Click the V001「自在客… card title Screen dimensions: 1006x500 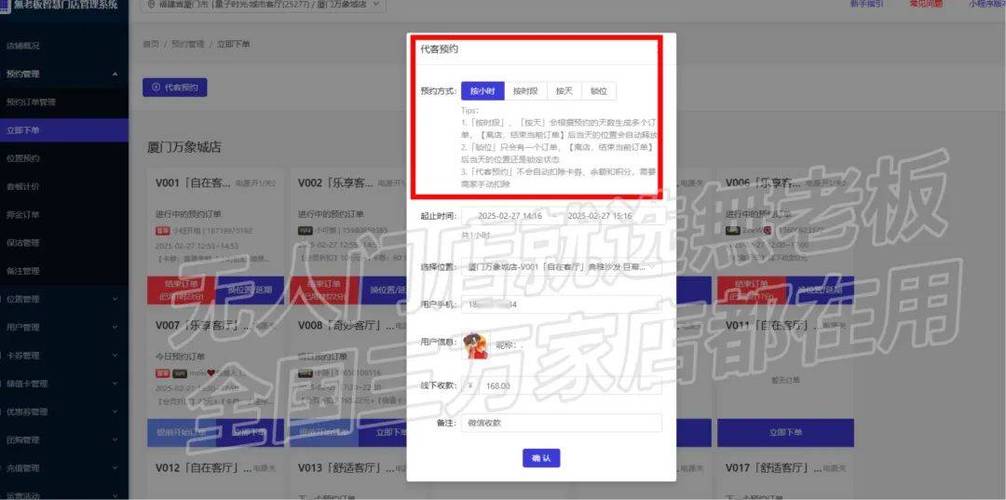click(x=193, y=184)
